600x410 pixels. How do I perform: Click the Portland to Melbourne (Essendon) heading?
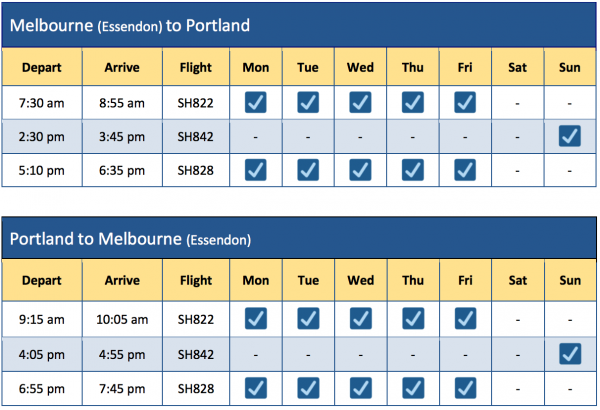point(130,239)
